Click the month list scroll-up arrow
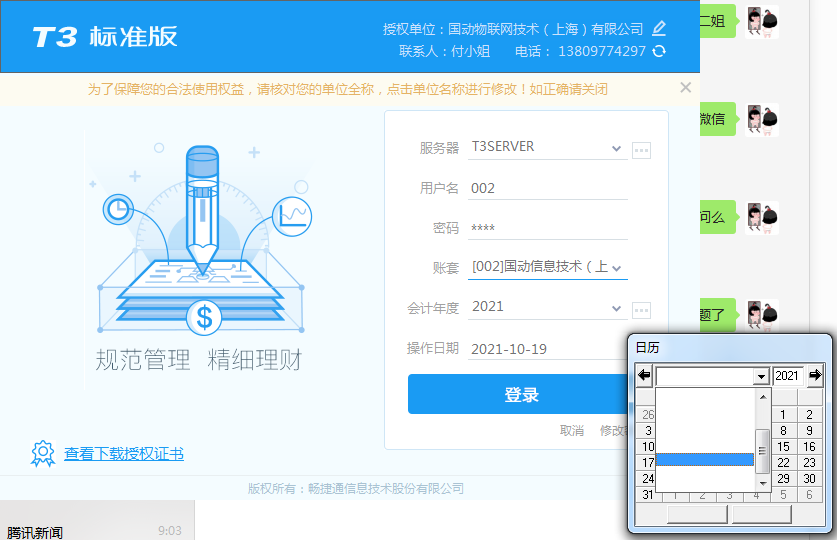This screenshot has width=837, height=540. point(763,396)
